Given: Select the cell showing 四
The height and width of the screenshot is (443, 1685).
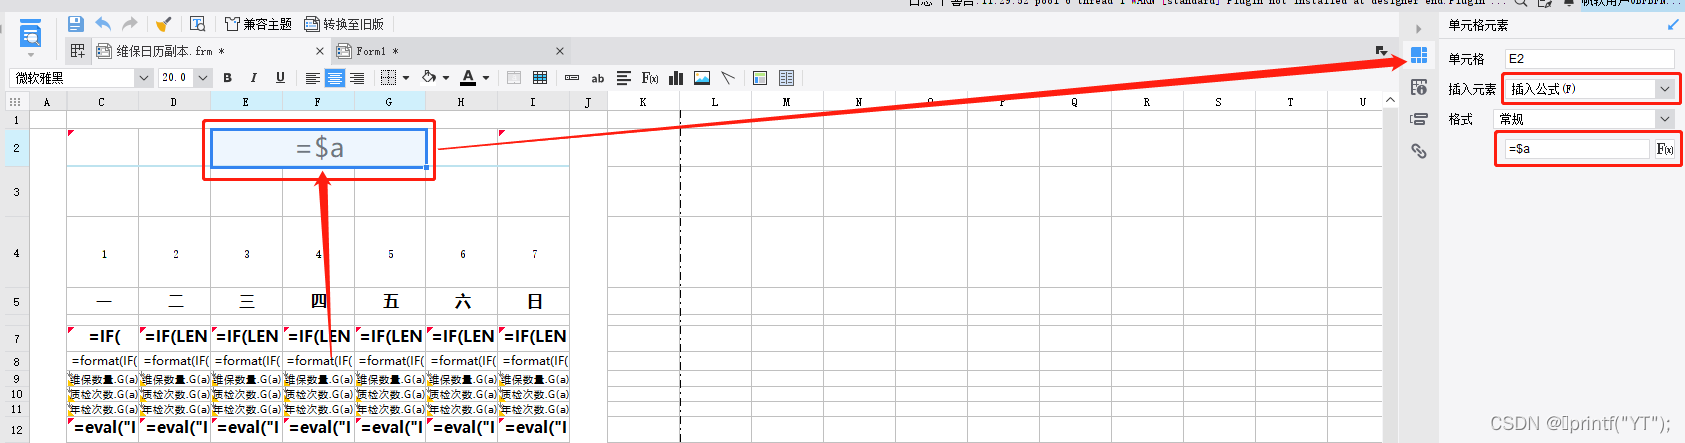Looking at the screenshot, I should coord(319,301).
